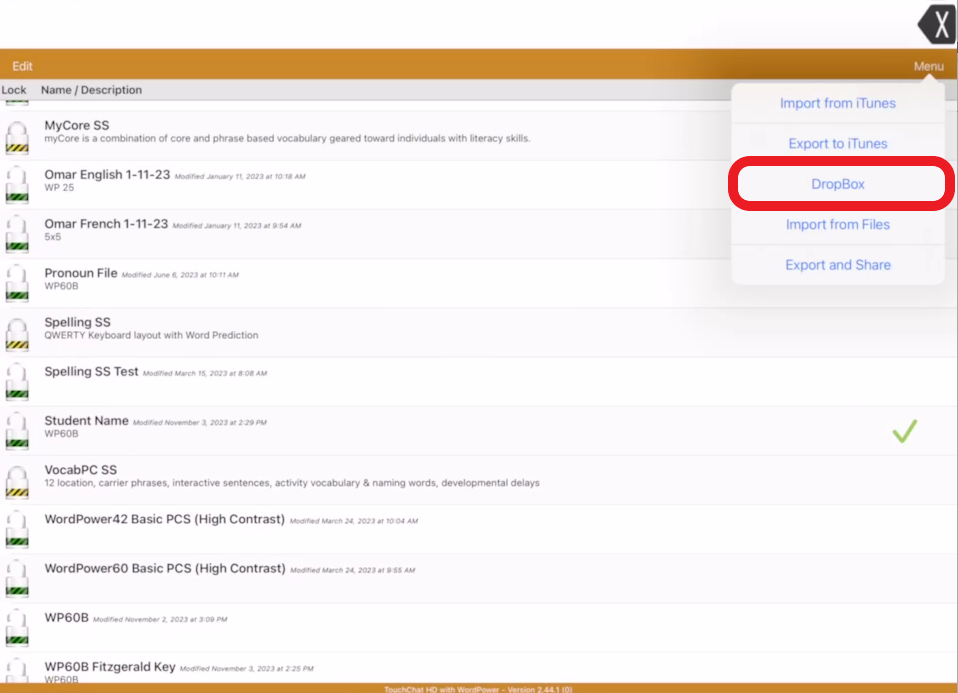Screen dimensions: 958x693
Task: Select WordPower42 Basic PCS (High Contrast)
Action: pos(479,529)
